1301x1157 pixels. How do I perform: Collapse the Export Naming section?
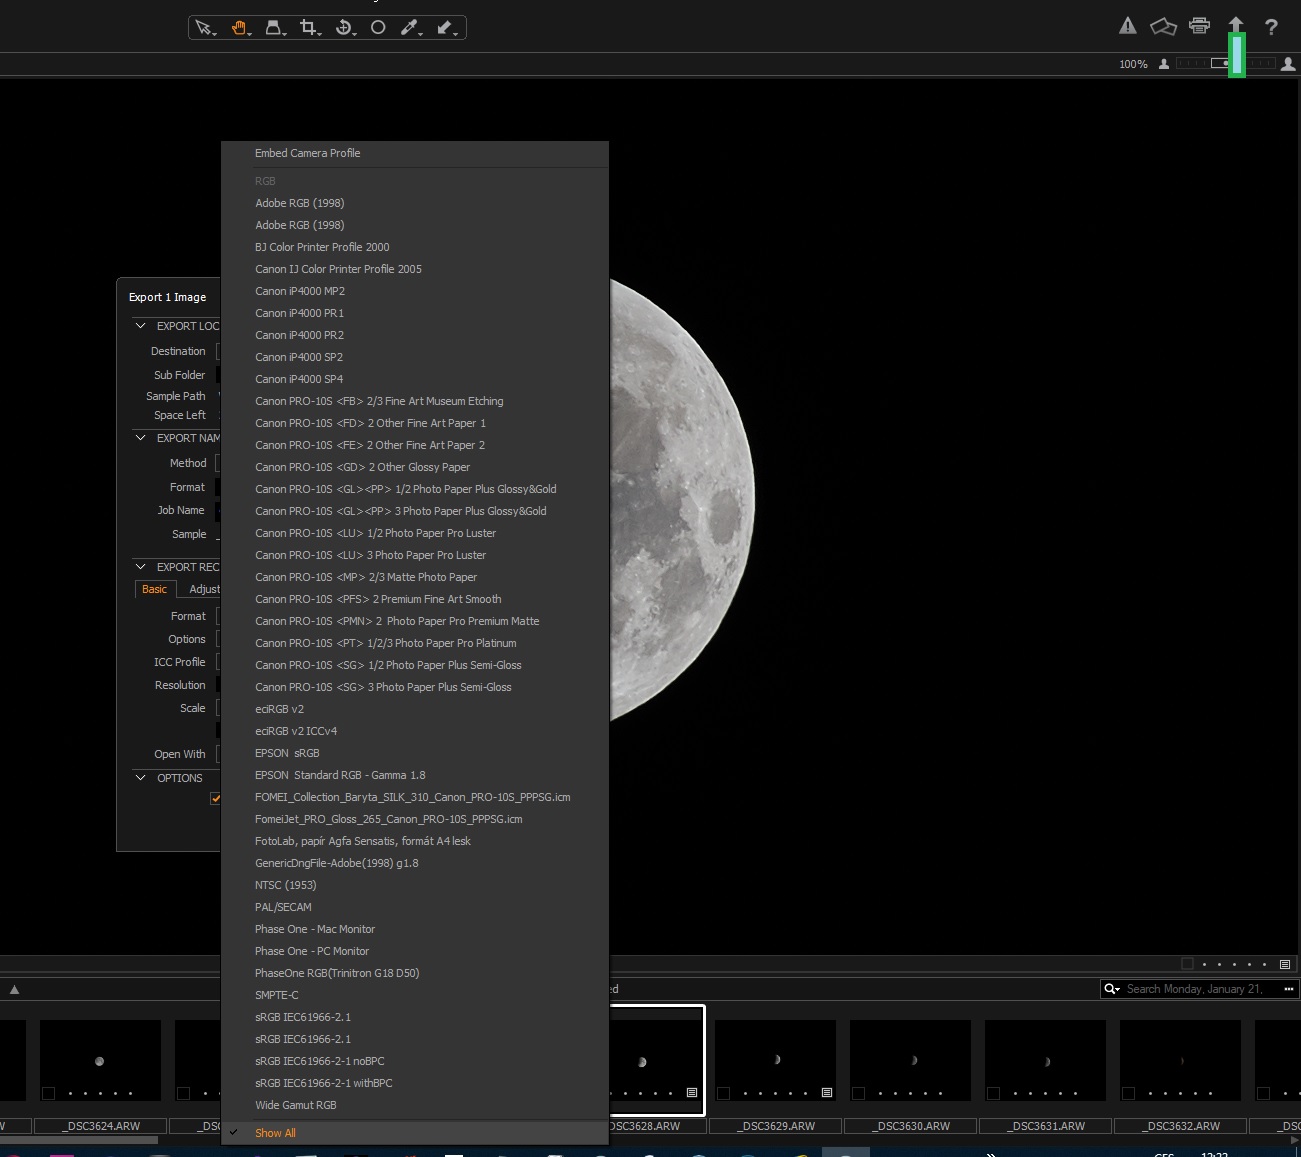tap(141, 438)
